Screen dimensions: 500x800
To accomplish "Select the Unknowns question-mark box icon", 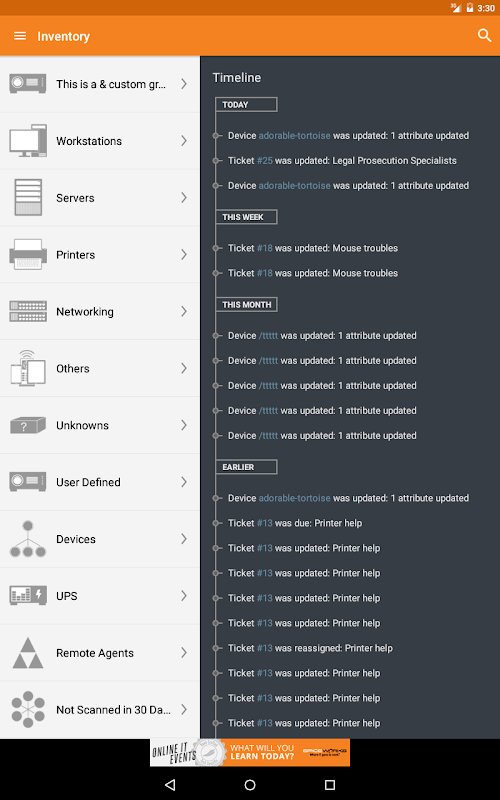I will point(28,425).
